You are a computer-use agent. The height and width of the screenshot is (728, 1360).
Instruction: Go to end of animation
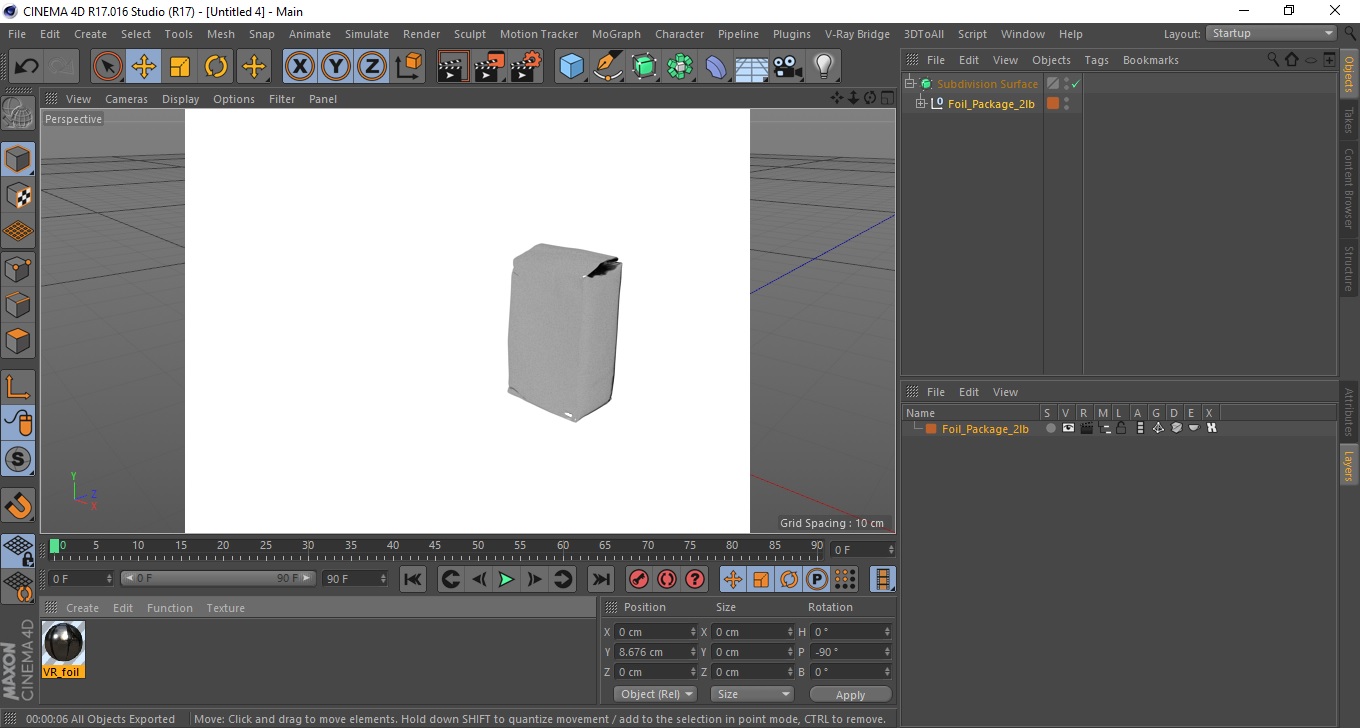pos(600,579)
